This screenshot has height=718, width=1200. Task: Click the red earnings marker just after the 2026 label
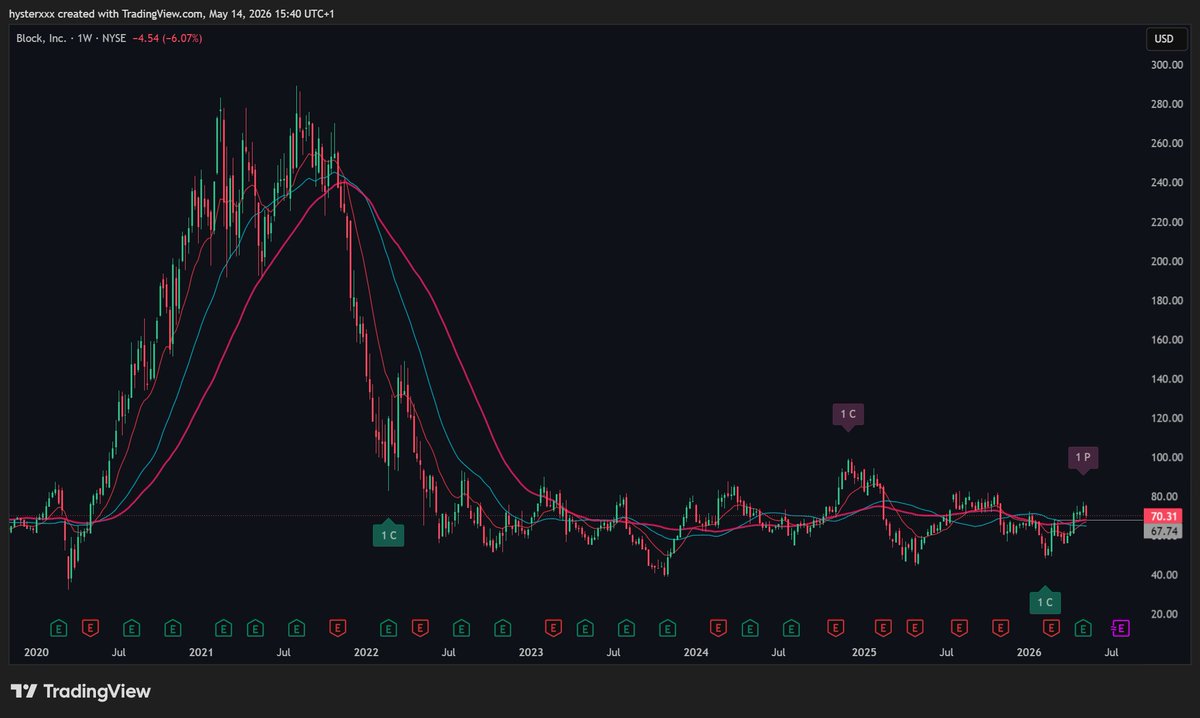[x=1050, y=628]
